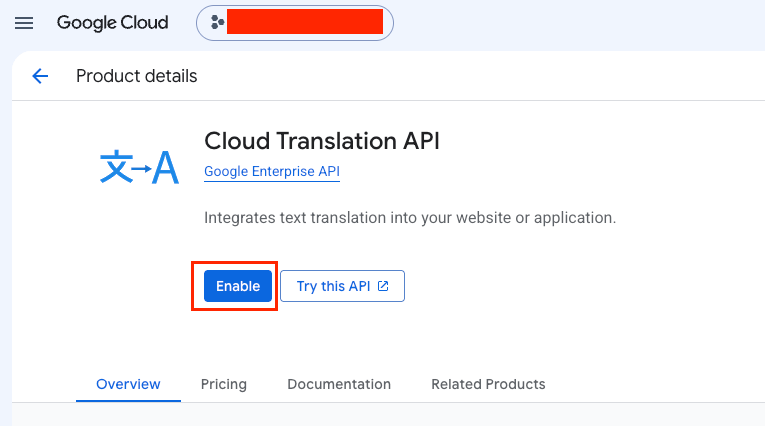Switch to the Overview tab
Image resolution: width=765 pixels, height=426 pixels.
(x=128, y=385)
